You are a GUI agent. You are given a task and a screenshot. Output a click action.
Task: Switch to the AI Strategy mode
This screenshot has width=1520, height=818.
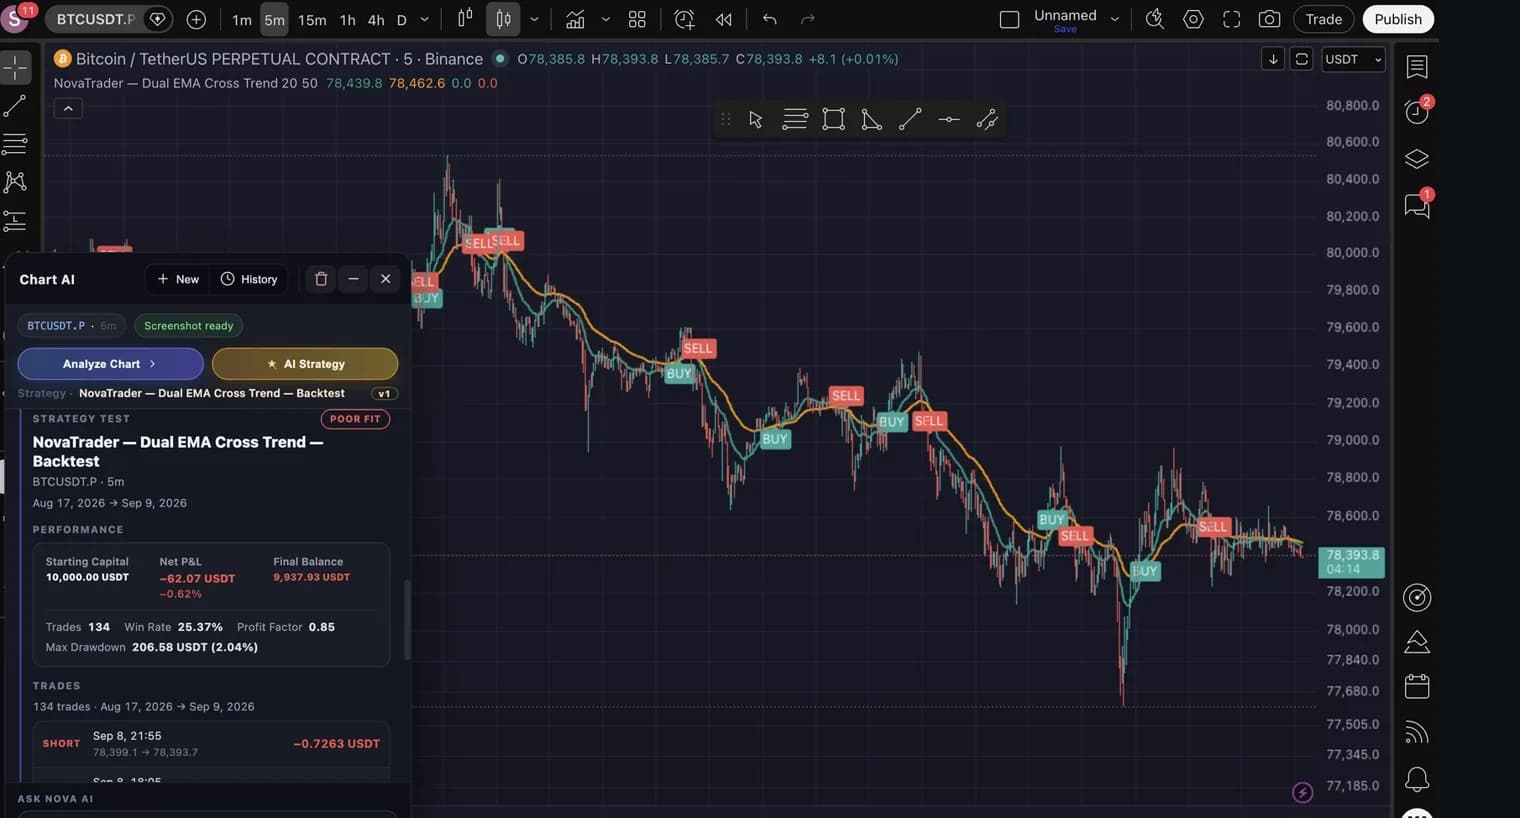tap(305, 364)
